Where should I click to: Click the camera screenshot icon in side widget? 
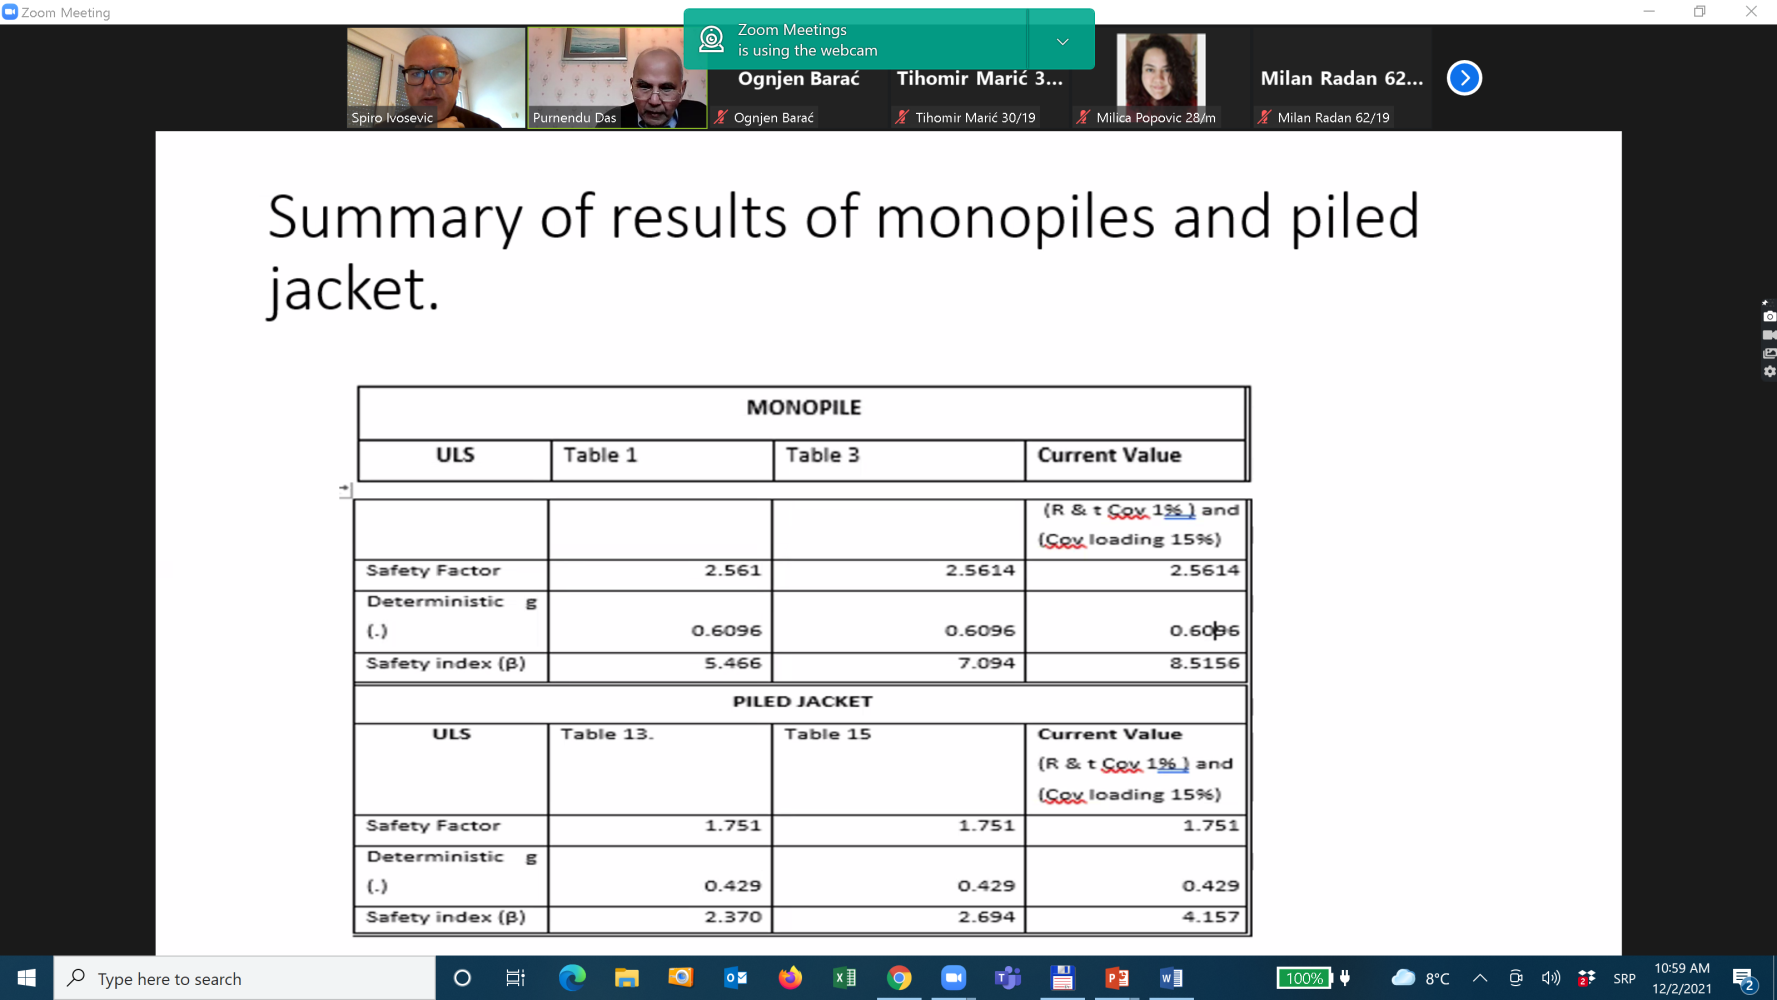pyautogui.click(x=1769, y=316)
